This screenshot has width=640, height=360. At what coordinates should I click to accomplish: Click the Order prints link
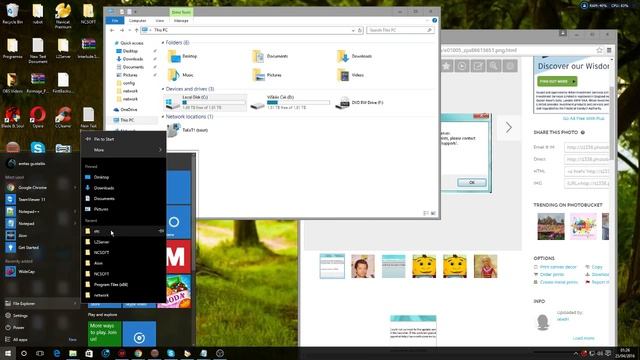click(x=552, y=274)
